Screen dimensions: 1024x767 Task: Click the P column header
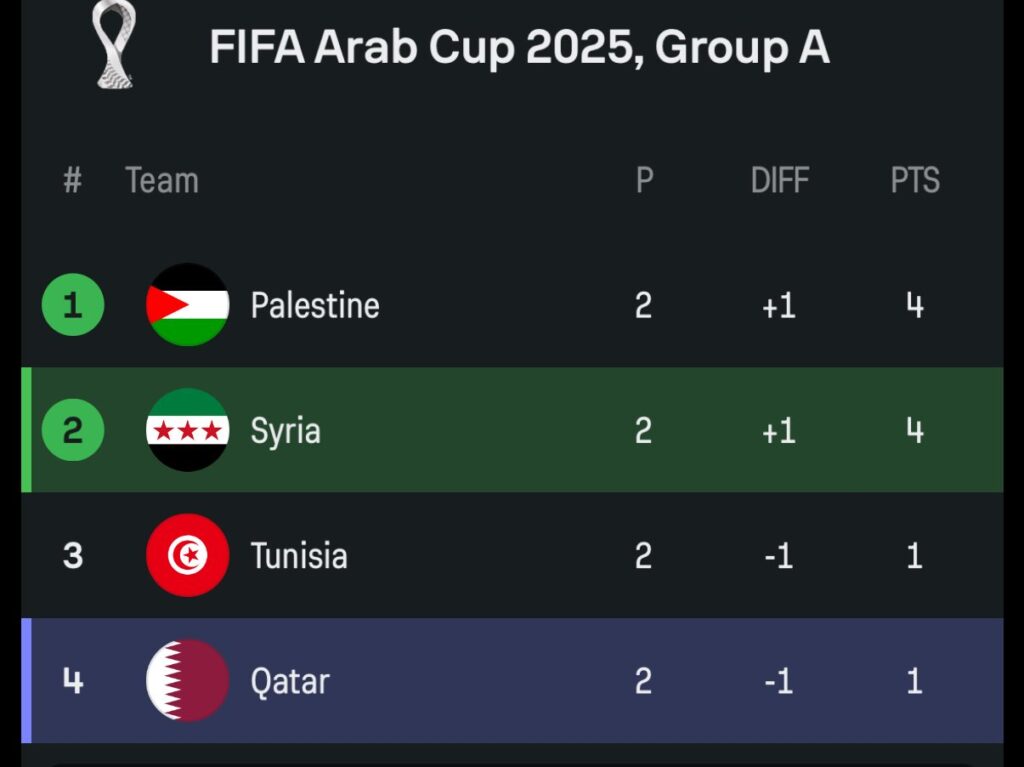(x=644, y=181)
